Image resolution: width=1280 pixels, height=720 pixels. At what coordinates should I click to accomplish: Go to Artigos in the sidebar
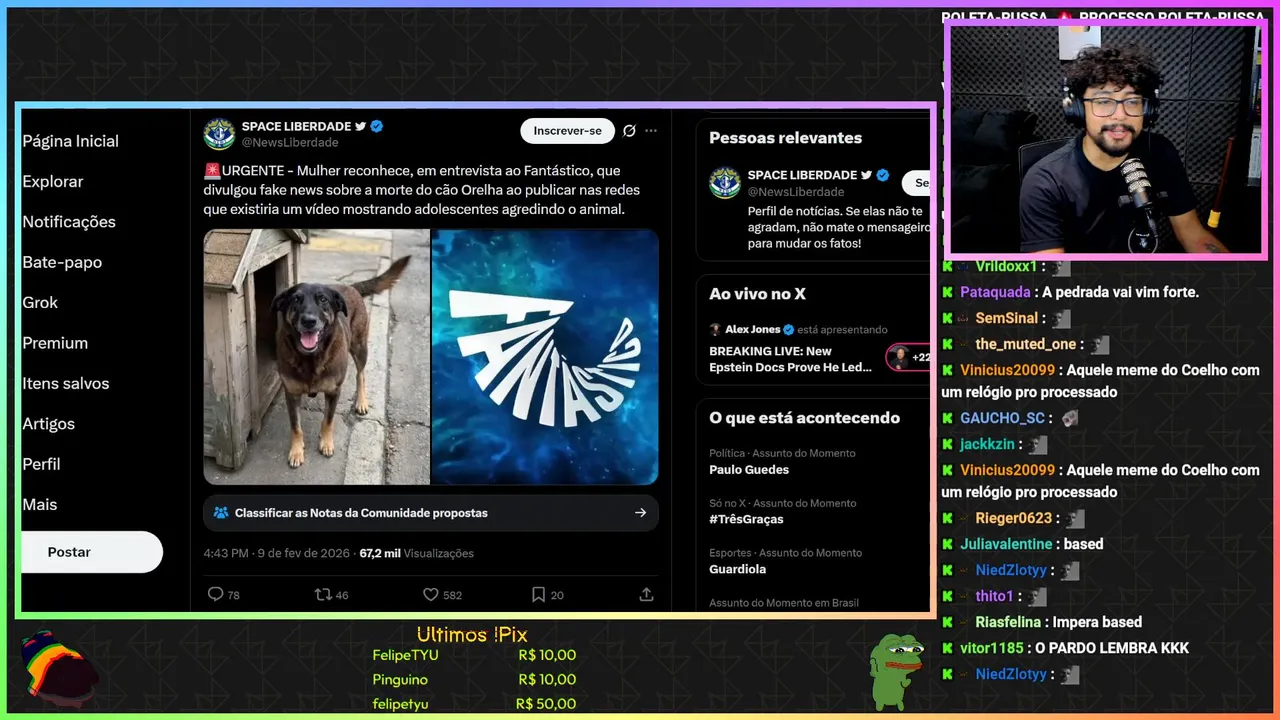[x=49, y=424]
